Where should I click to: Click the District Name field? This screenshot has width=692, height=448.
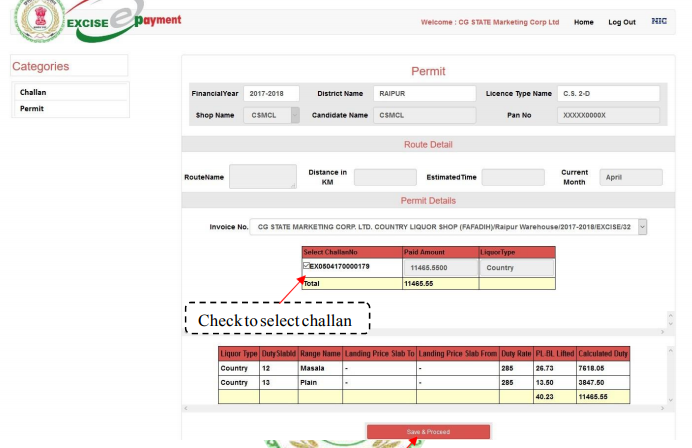pos(424,94)
